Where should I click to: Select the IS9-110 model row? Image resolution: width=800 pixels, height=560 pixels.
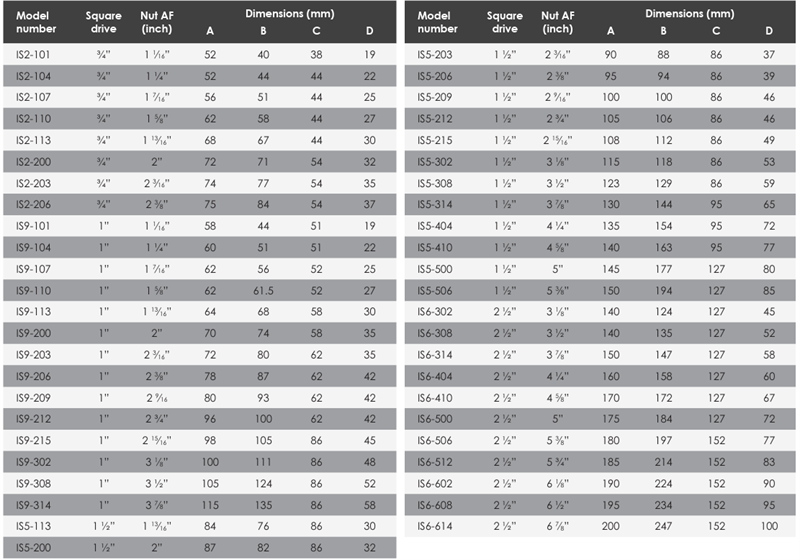click(199, 290)
